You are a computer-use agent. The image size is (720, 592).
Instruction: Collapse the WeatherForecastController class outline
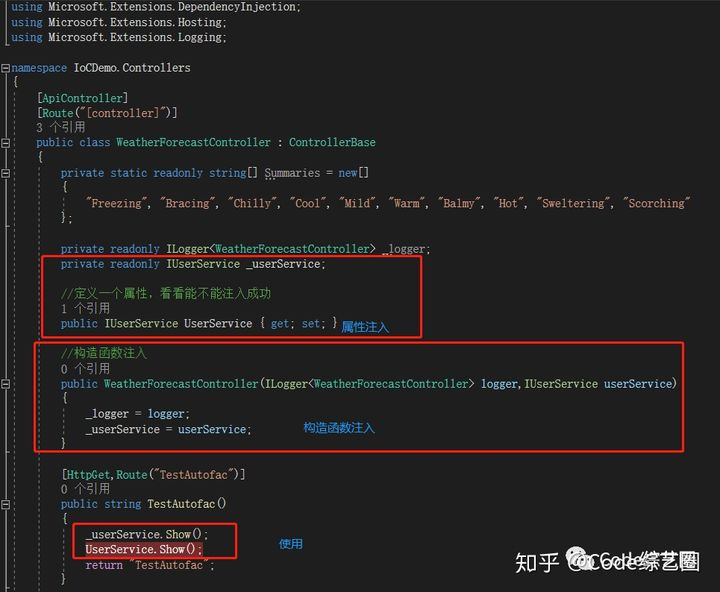click(x=6, y=143)
